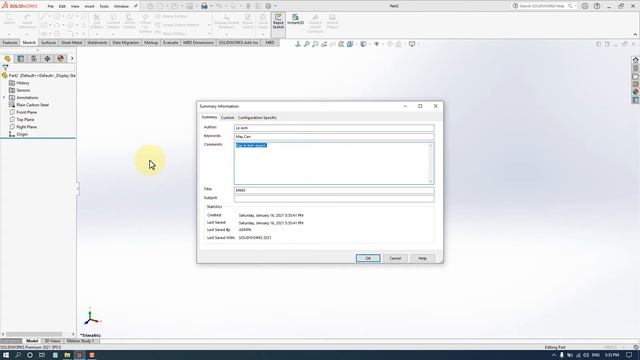The width and height of the screenshot is (640, 360).
Task: Open the DimXpertManager tab icon
Action: point(47,59)
